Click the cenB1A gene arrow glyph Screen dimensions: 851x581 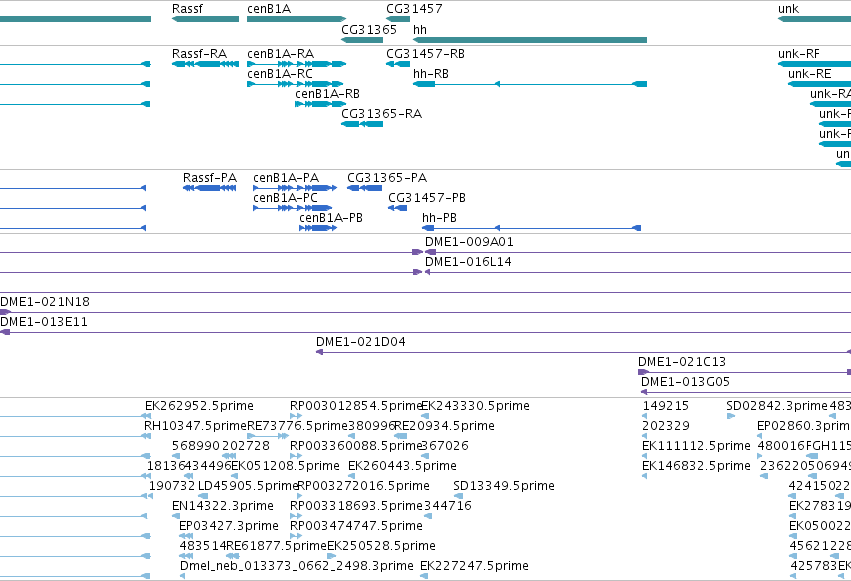point(296,19)
